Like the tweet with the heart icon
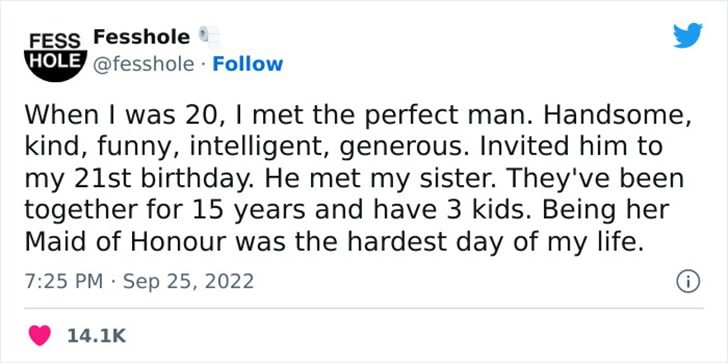The width and height of the screenshot is (728, 363). coord(40,335)
